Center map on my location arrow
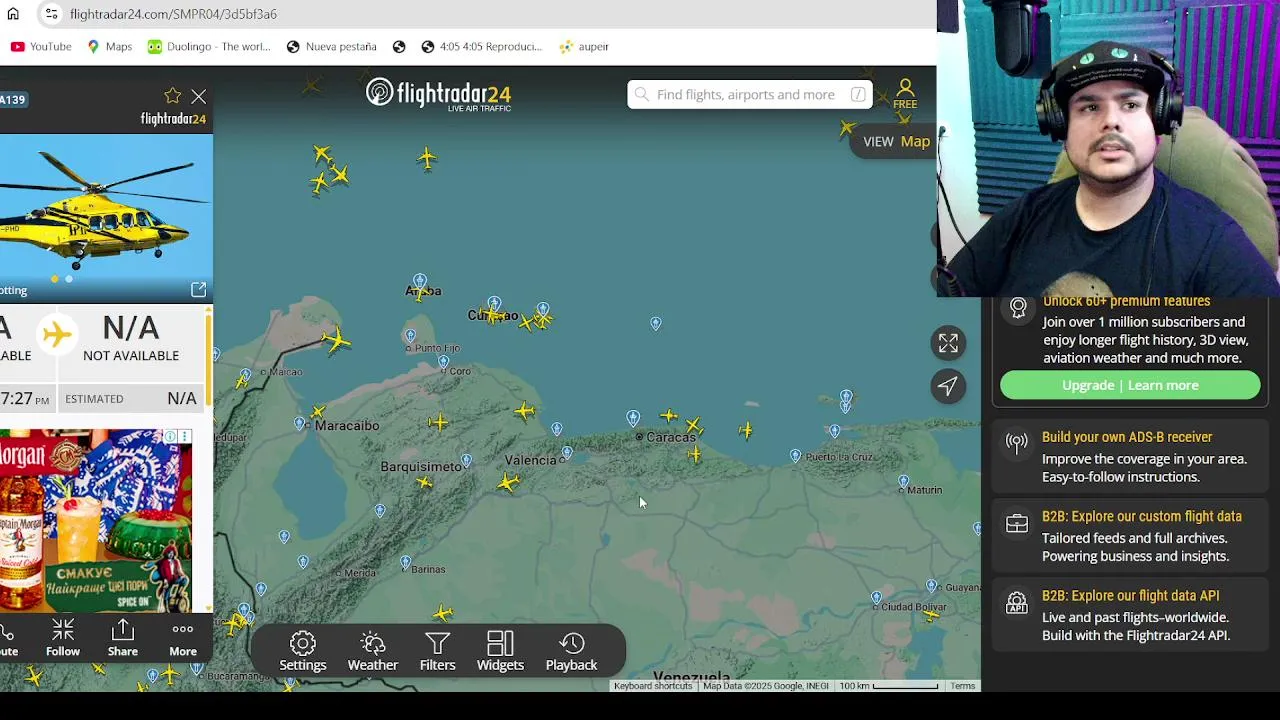The image size is (1280, 720). point(948,386)
